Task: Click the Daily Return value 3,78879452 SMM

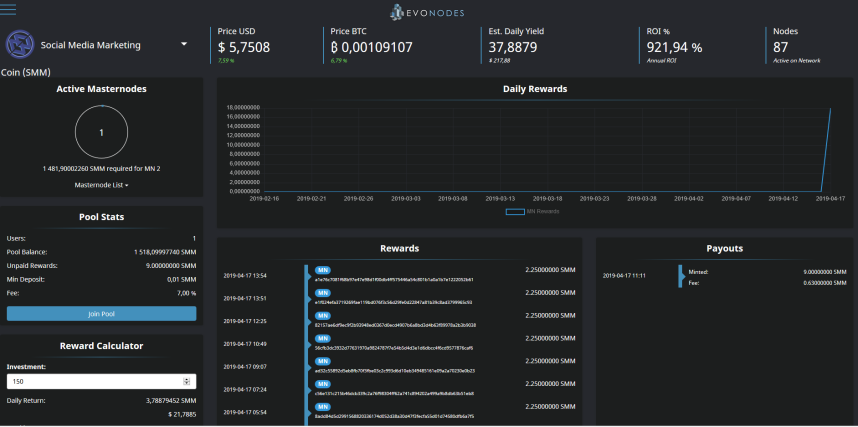Action: click(171, 401)
